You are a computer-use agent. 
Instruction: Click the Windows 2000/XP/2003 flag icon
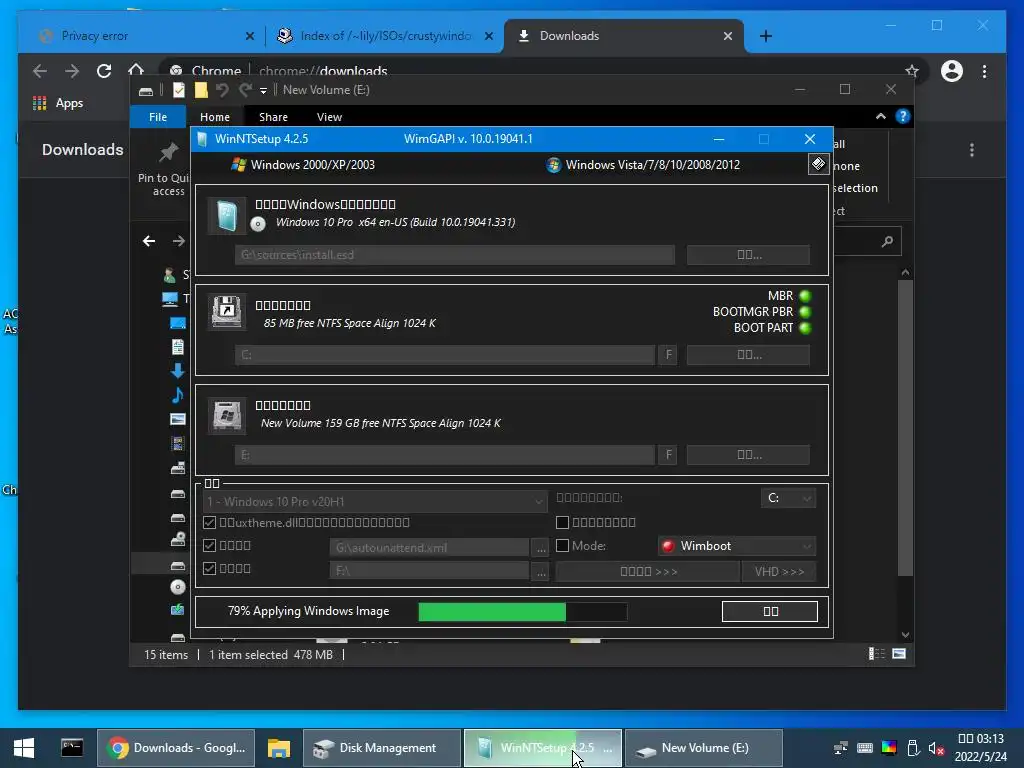coord(238,165)
